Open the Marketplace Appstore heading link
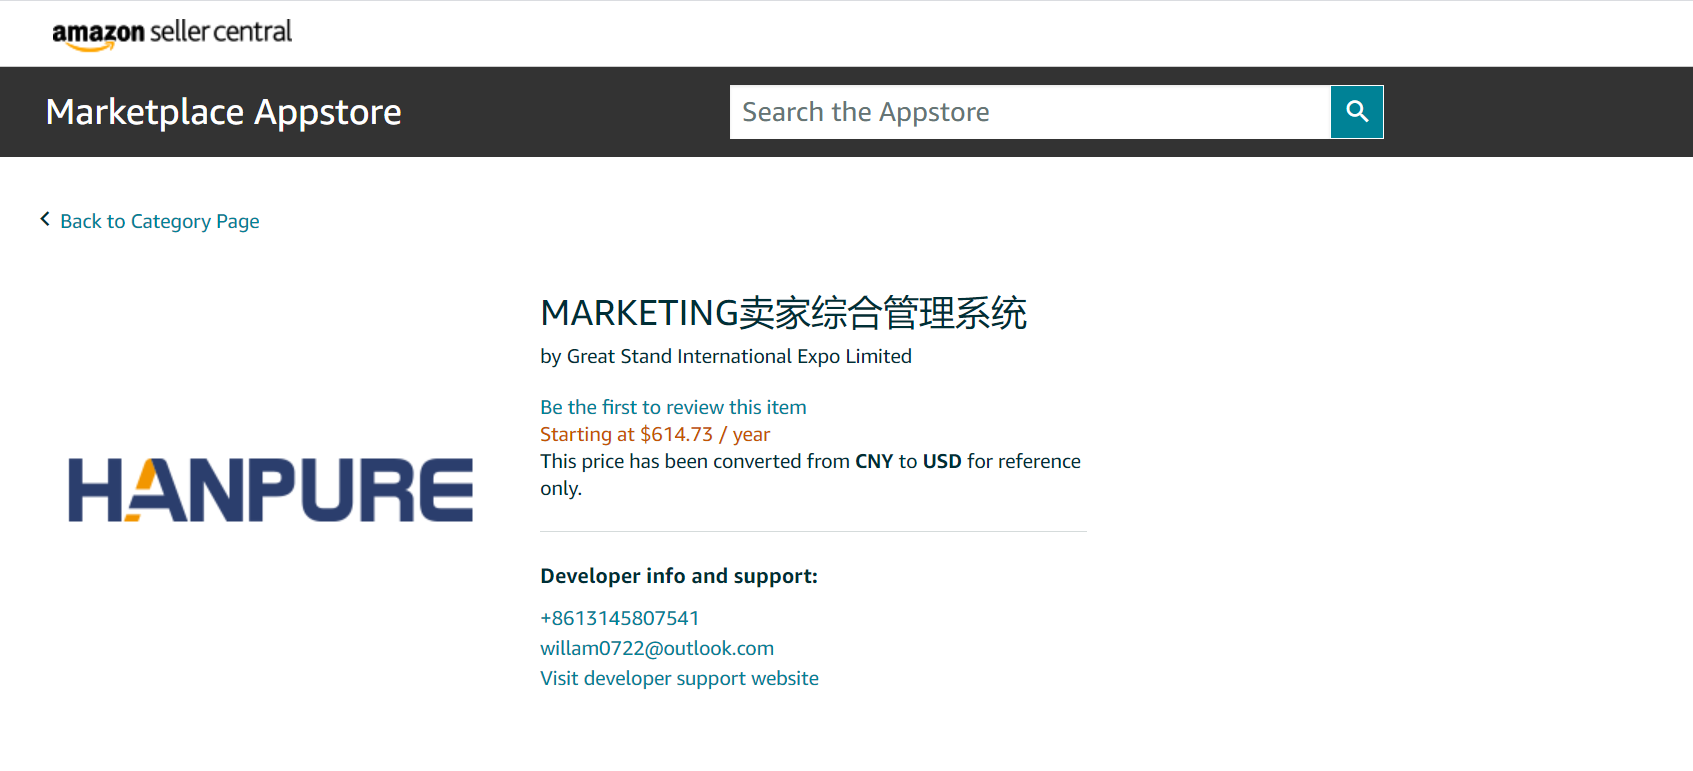This screenshot has width=1693, height=771. (x=223, y=112)
